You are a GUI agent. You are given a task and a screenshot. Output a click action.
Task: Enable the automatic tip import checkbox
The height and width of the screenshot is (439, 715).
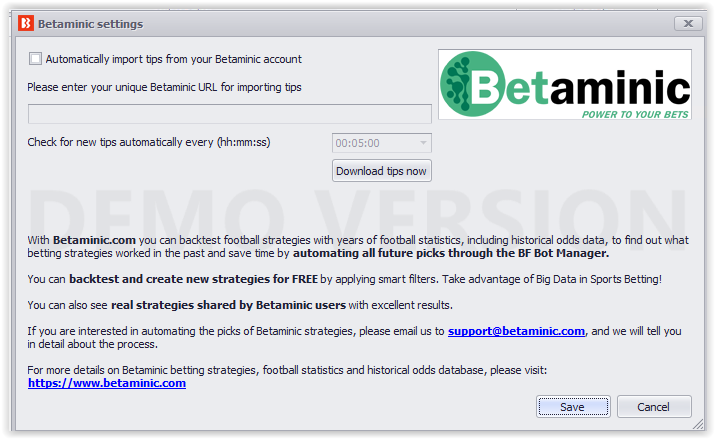35,59
